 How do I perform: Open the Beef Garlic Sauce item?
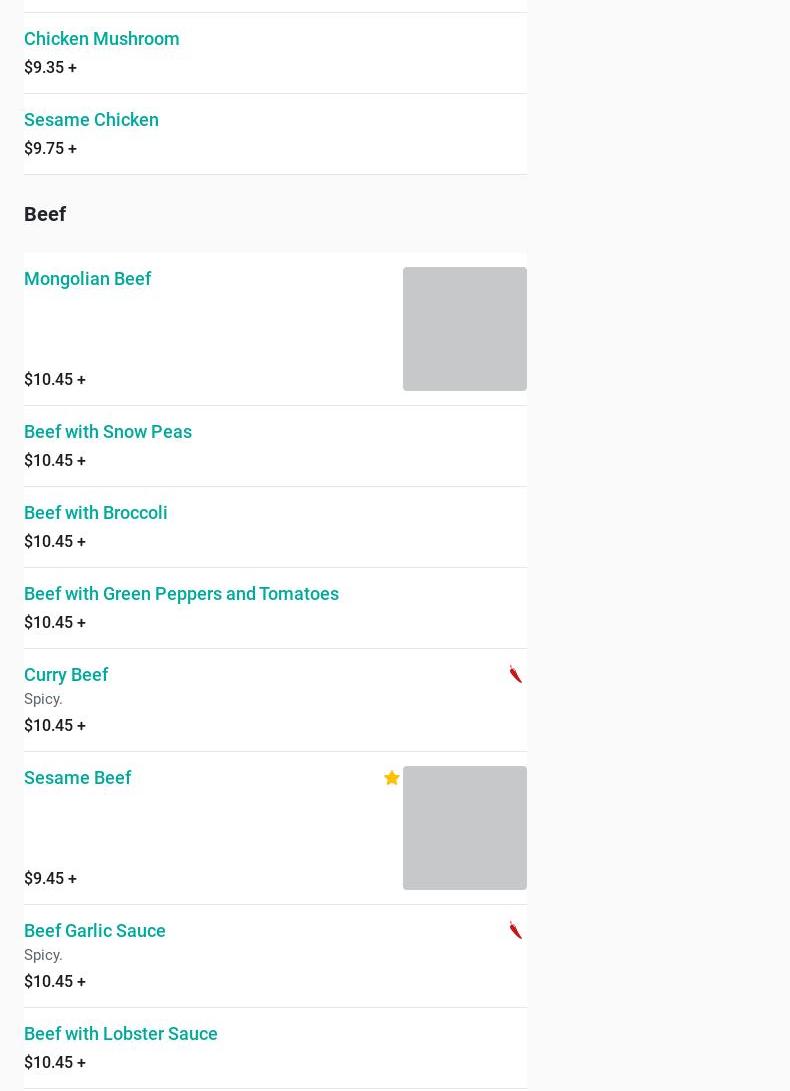pos(94,931)
